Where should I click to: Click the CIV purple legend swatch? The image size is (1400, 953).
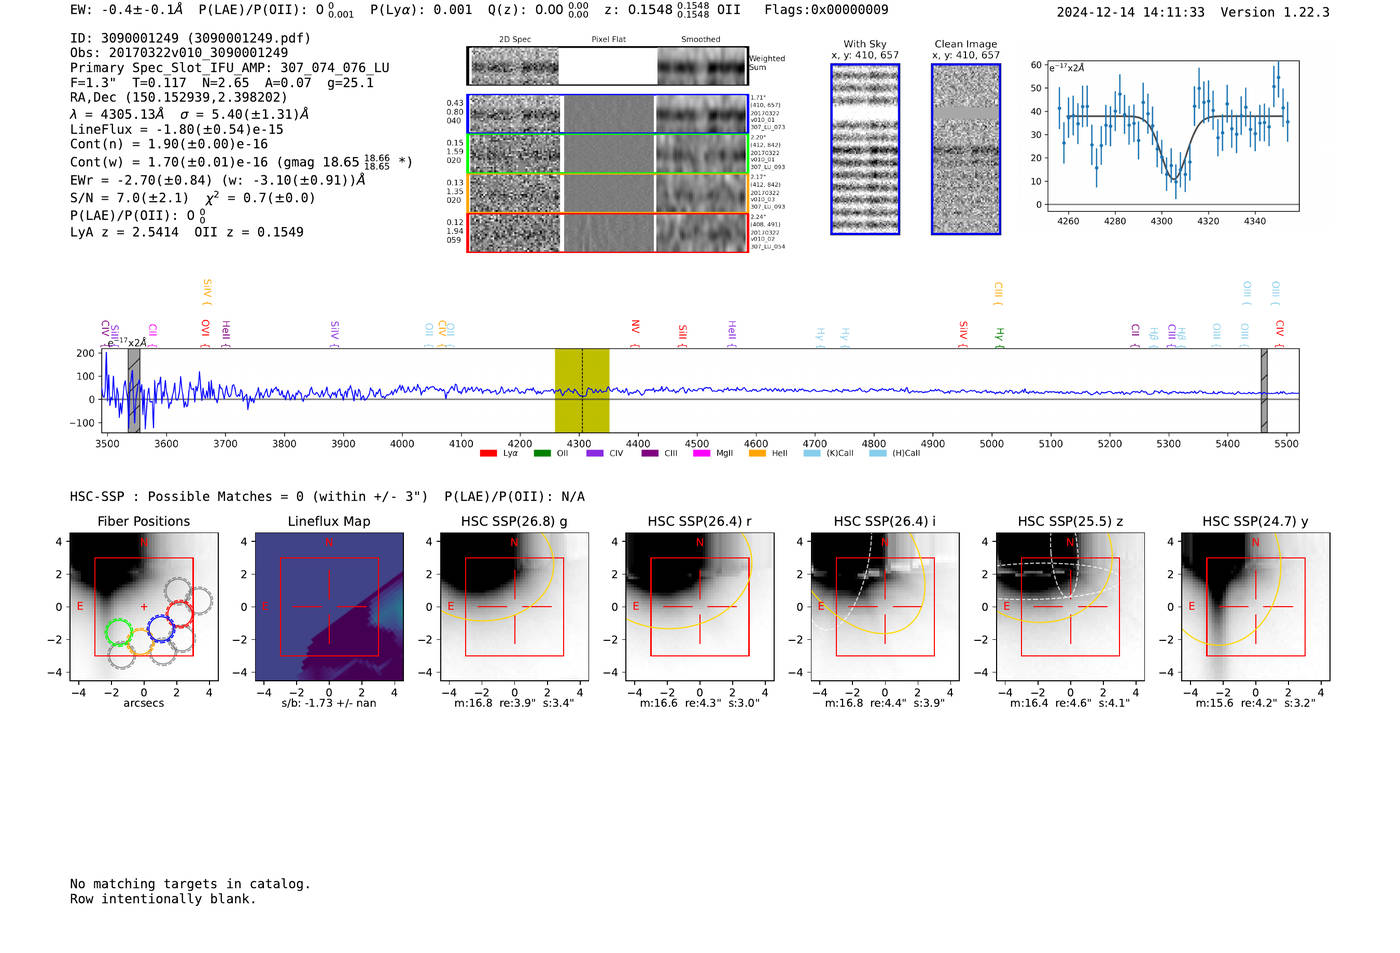pos(595,454)
